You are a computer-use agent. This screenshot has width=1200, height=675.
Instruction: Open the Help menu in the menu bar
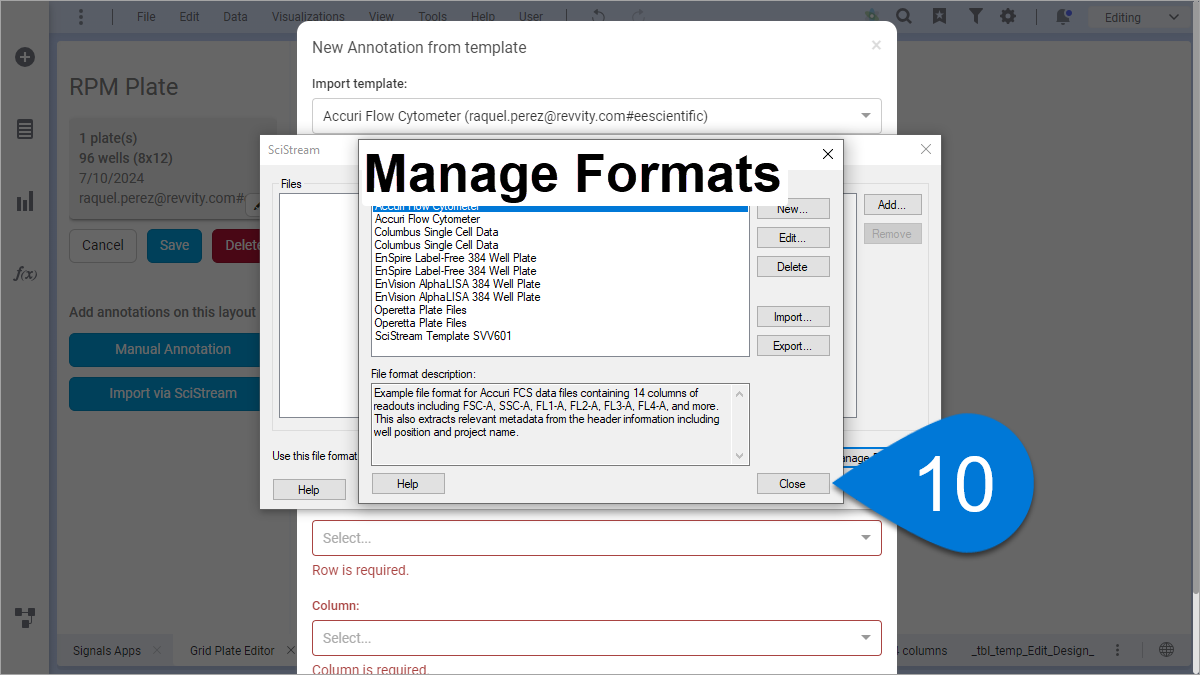483,17
